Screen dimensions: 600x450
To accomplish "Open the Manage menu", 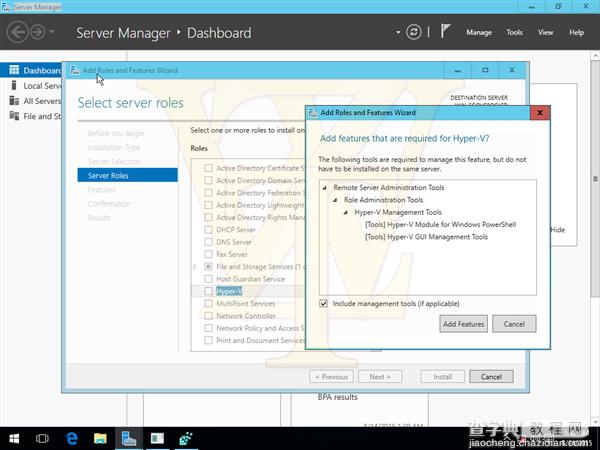I will point(479,33).
